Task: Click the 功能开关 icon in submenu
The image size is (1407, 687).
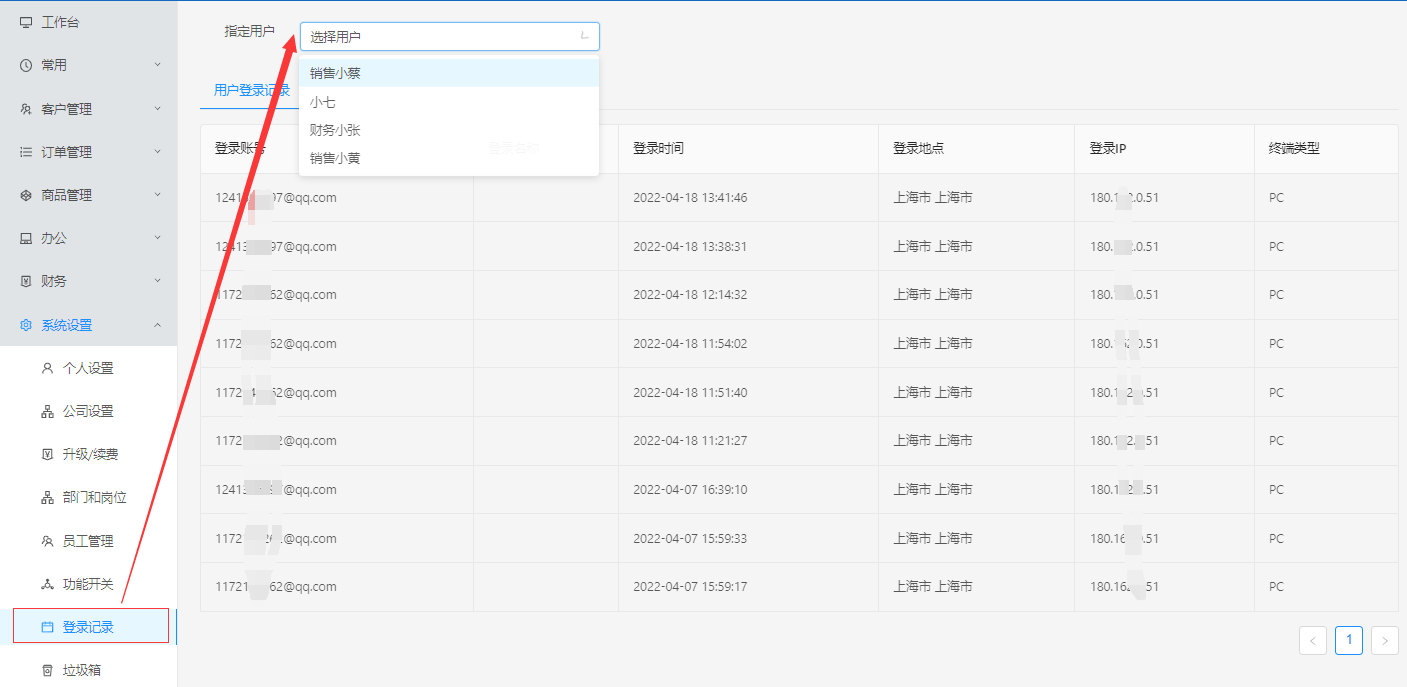Action: tap(47, 584)
